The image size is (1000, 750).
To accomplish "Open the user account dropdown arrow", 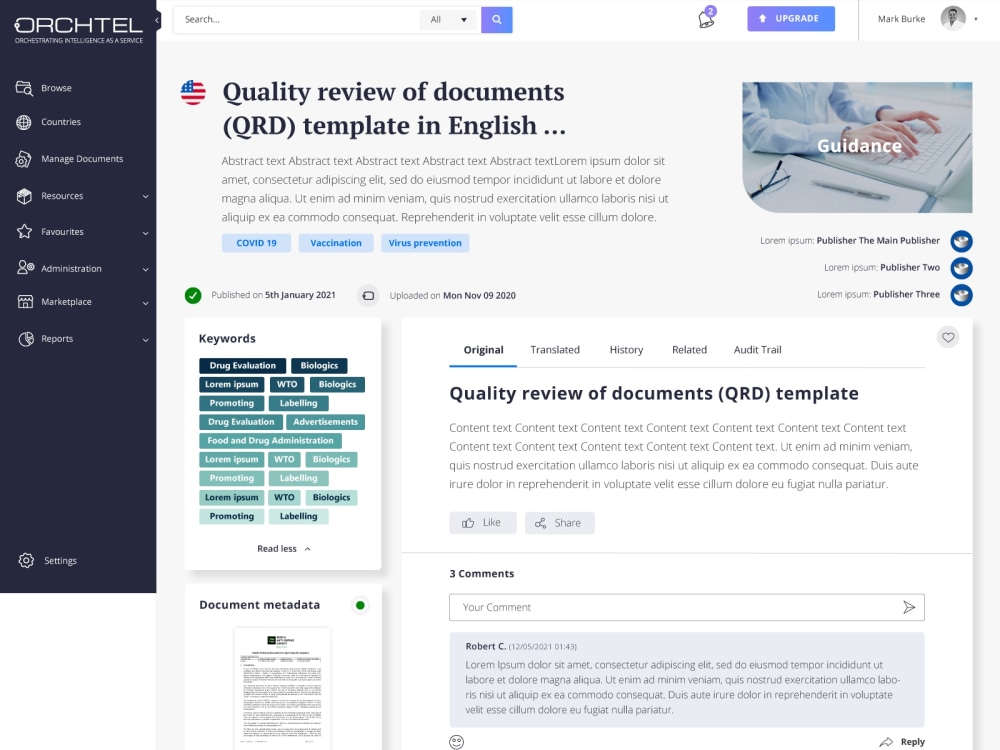I will (976, 19).
